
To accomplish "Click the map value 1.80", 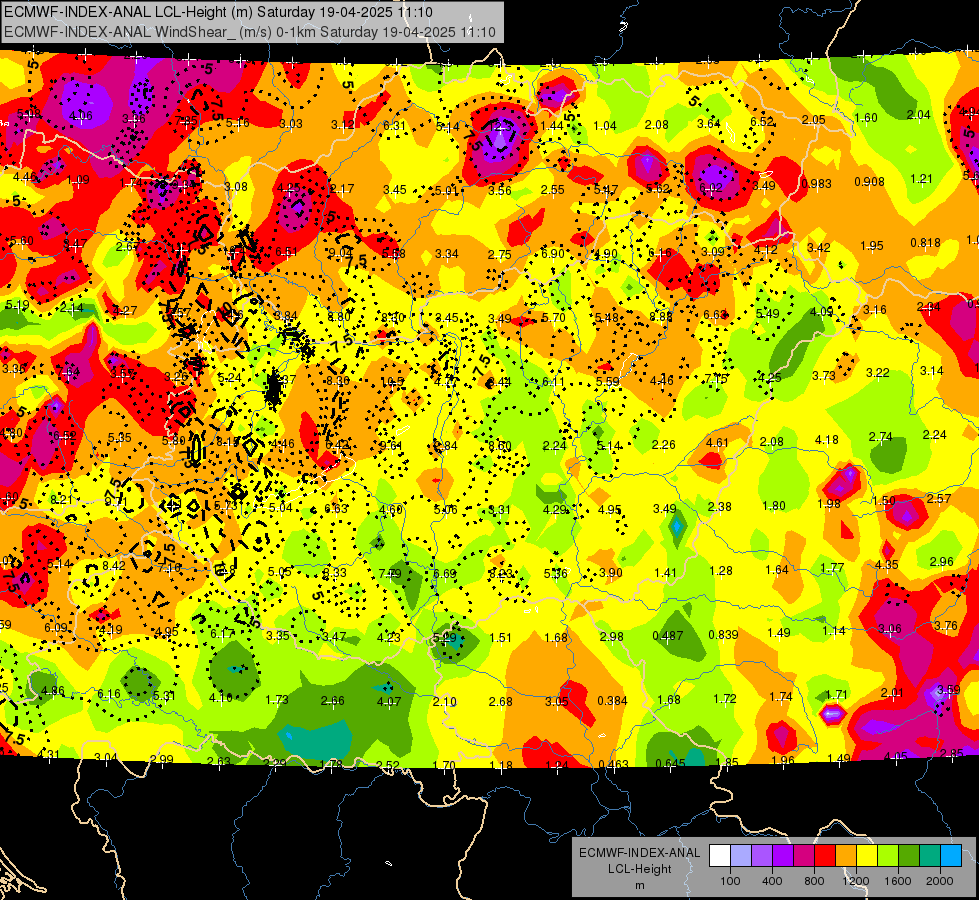I will tap(774, 506).
